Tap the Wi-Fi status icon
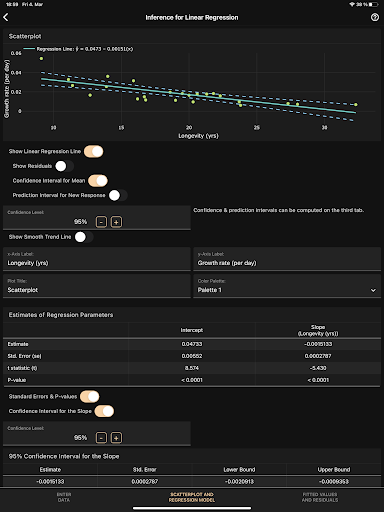This screenshot has width=384, height=512. 352,4
